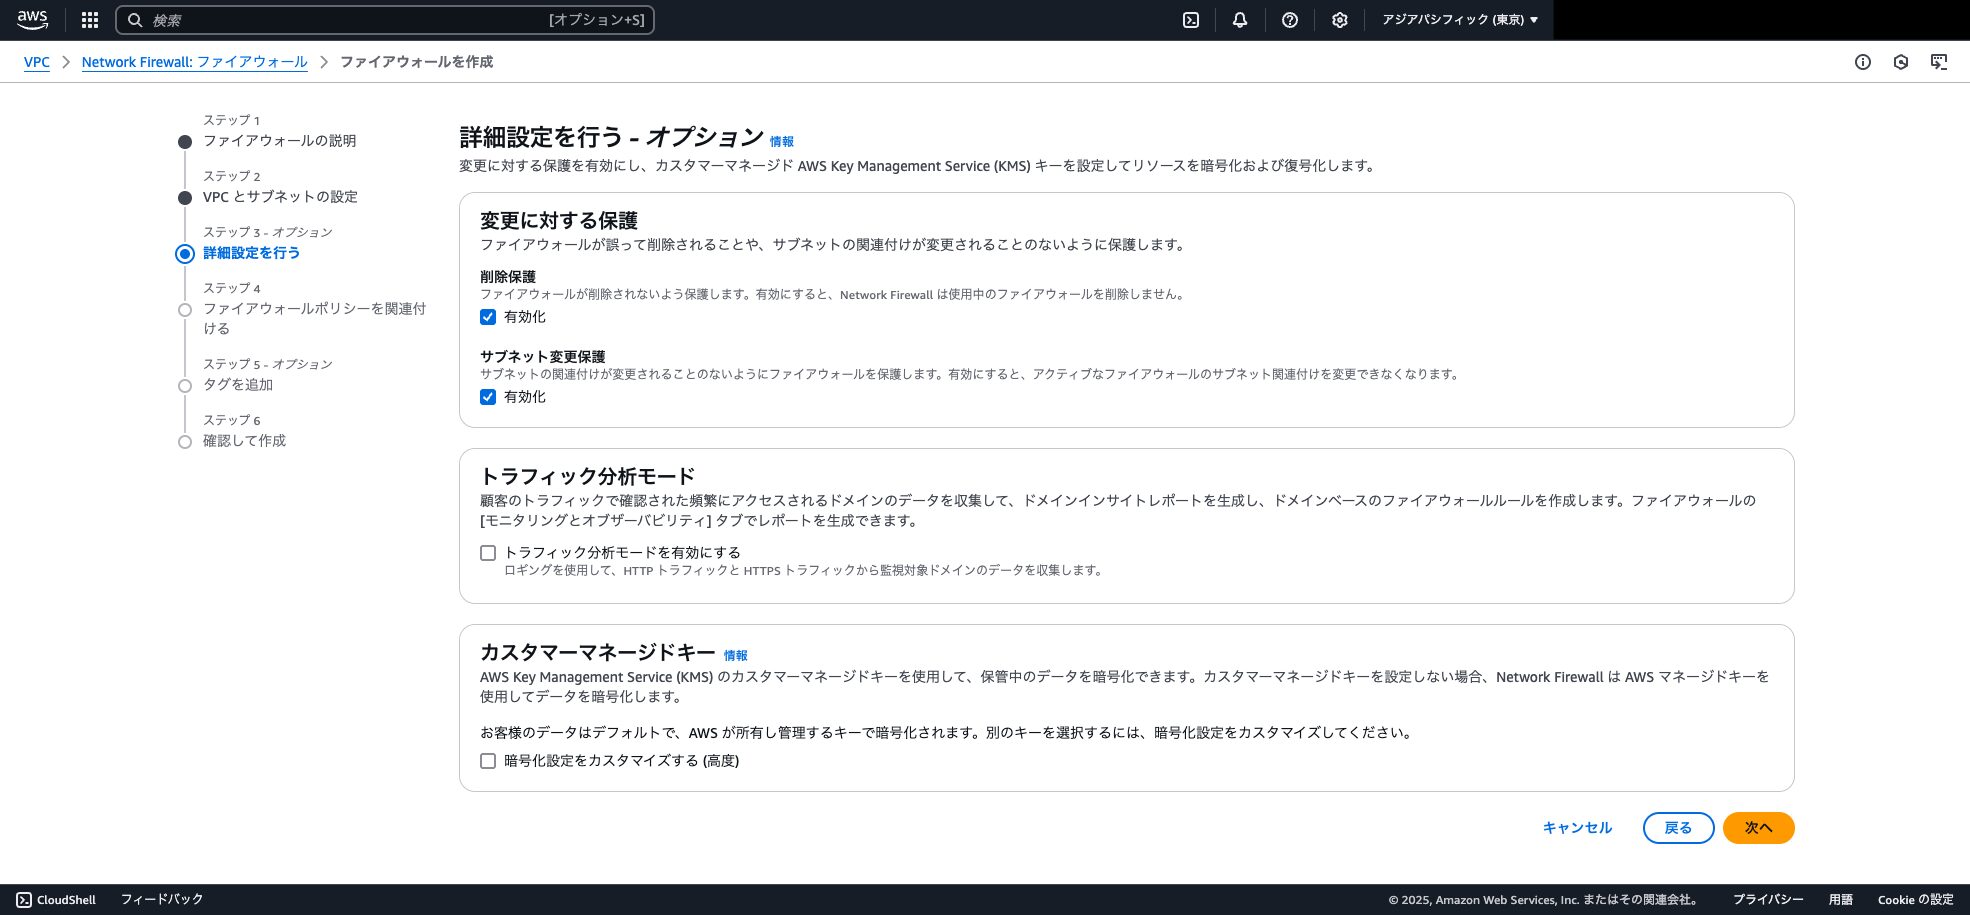Open the services grid menu icon
The width and height of the screenshot is (1970, 915).
(x=90, y=20)
